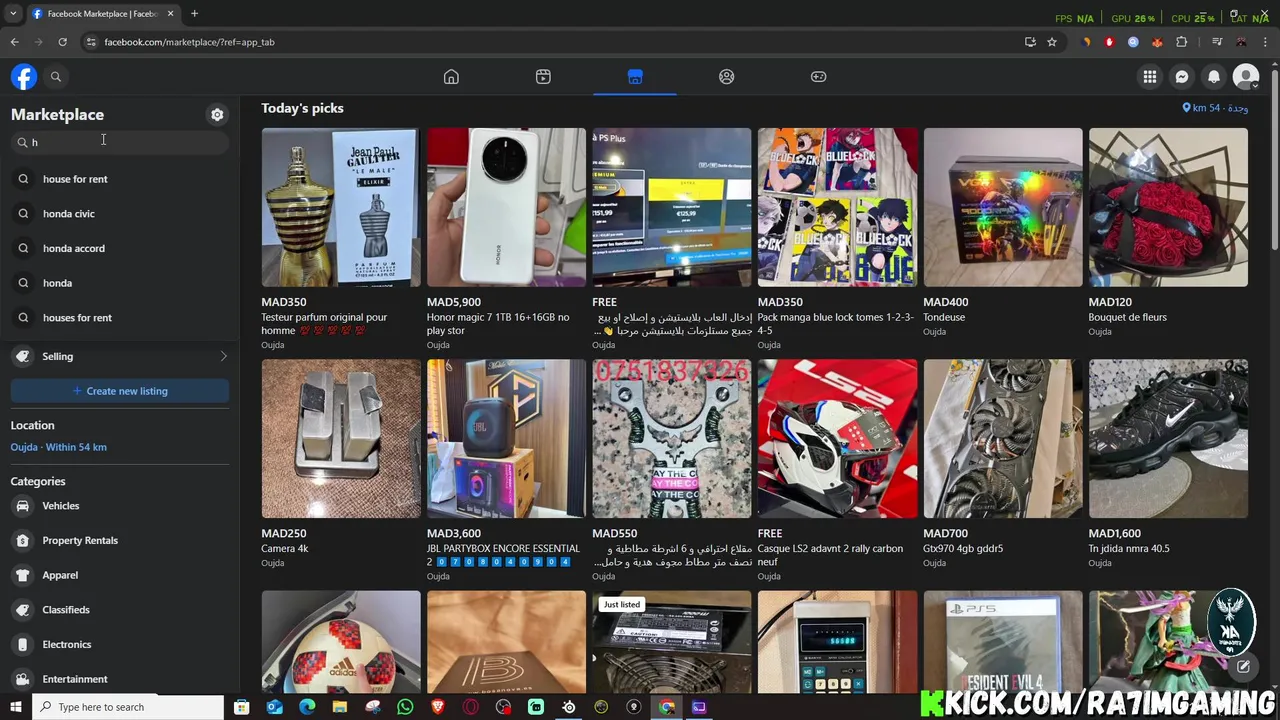Open Gtx970 4gb gddr5 listing thumbnail
The height and width of the screenshot is (720, 1280).
pyautogui.click(x=1003, y=439)
